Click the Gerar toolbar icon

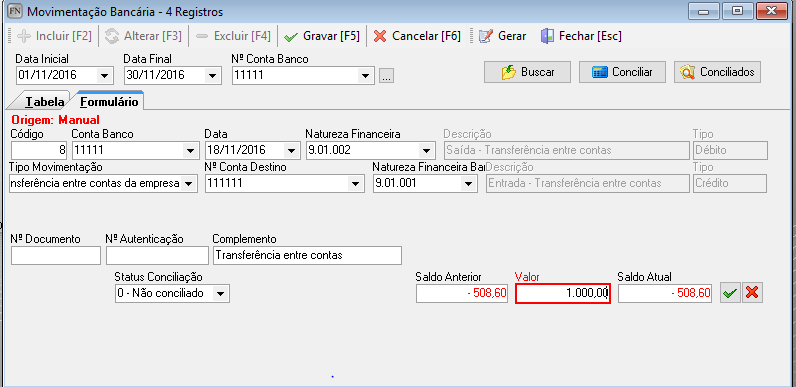coord(486,37)
